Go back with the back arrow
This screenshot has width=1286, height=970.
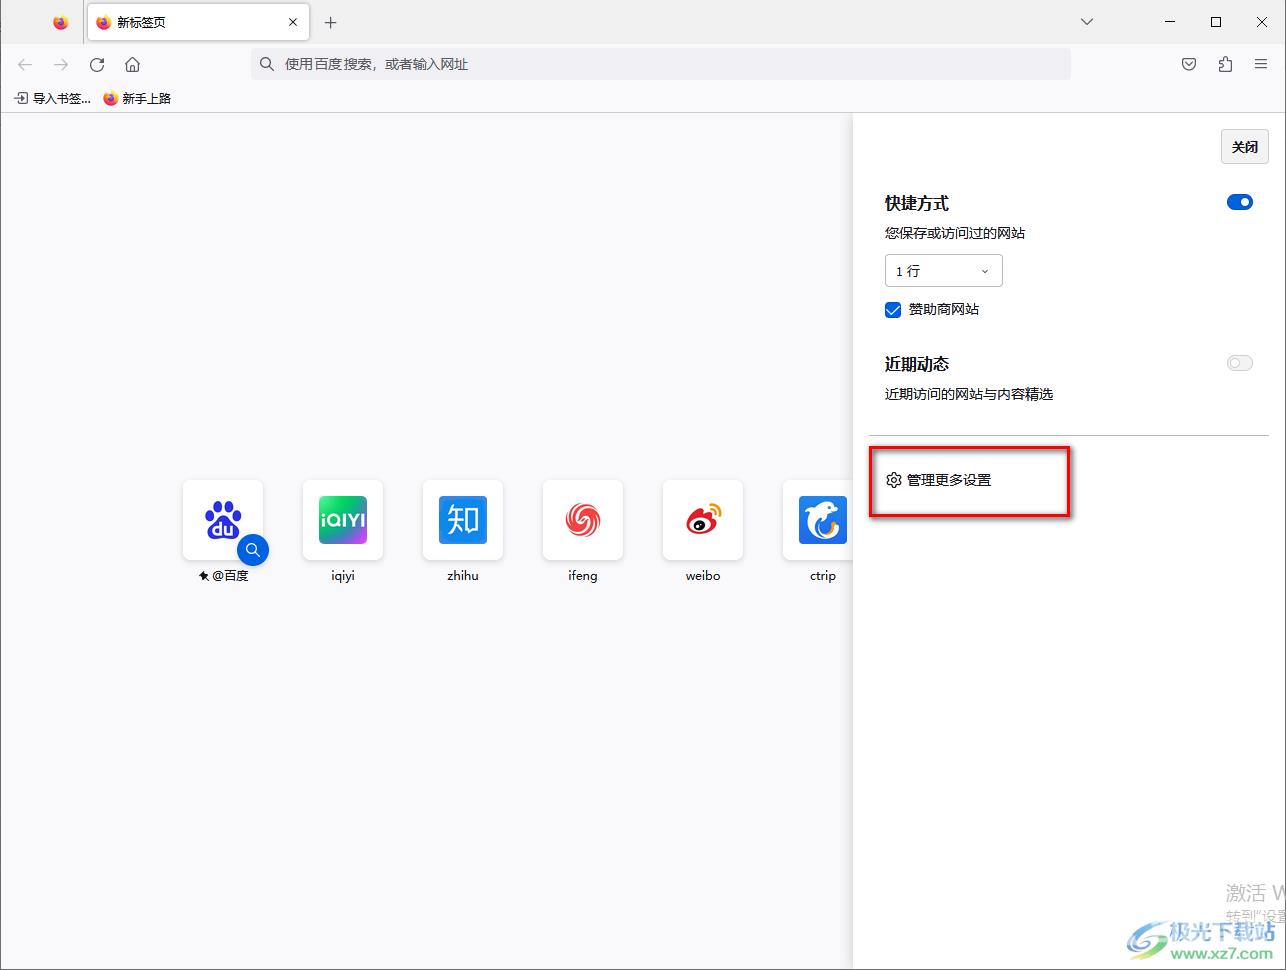[x=25, y=64]
